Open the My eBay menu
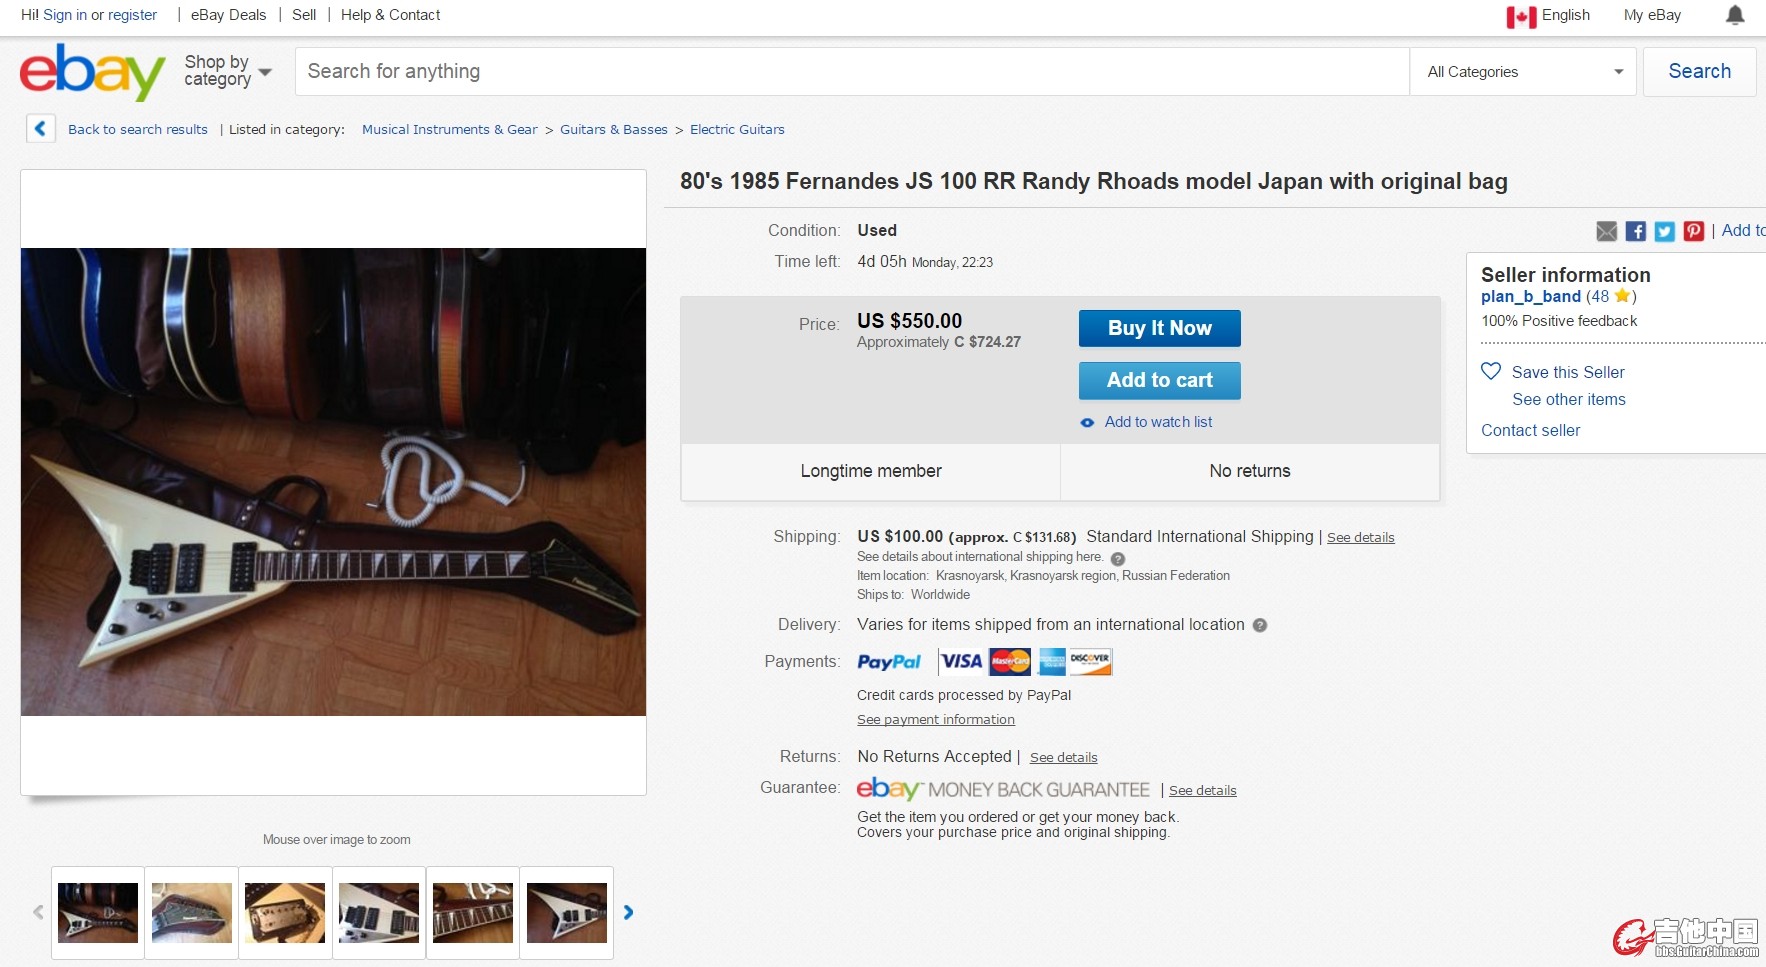The width and height of the screenshot is (1766, 967). pyautogui.click(x=1652, y=15)
